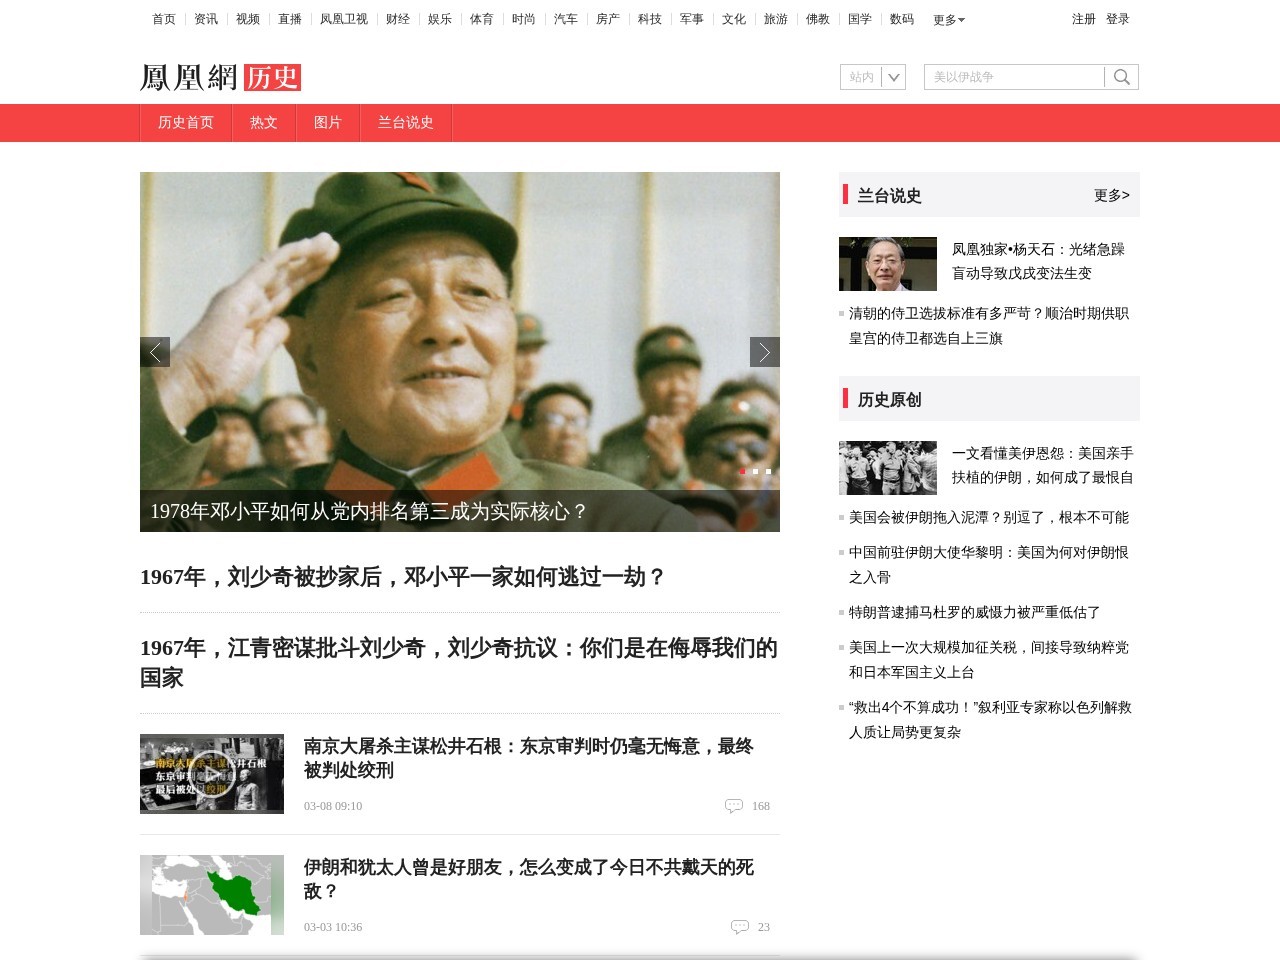
Task: Open the 注册 link
Action: click(1083, 18)
